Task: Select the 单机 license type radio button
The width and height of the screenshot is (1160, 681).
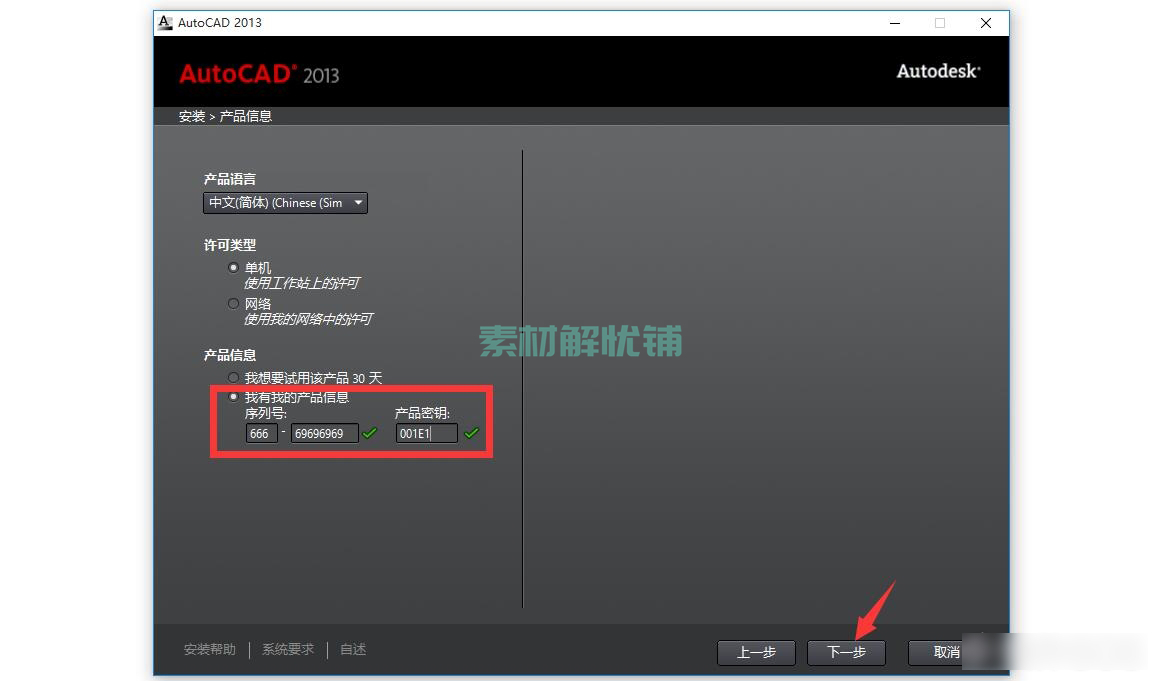Action: (233, 268)
